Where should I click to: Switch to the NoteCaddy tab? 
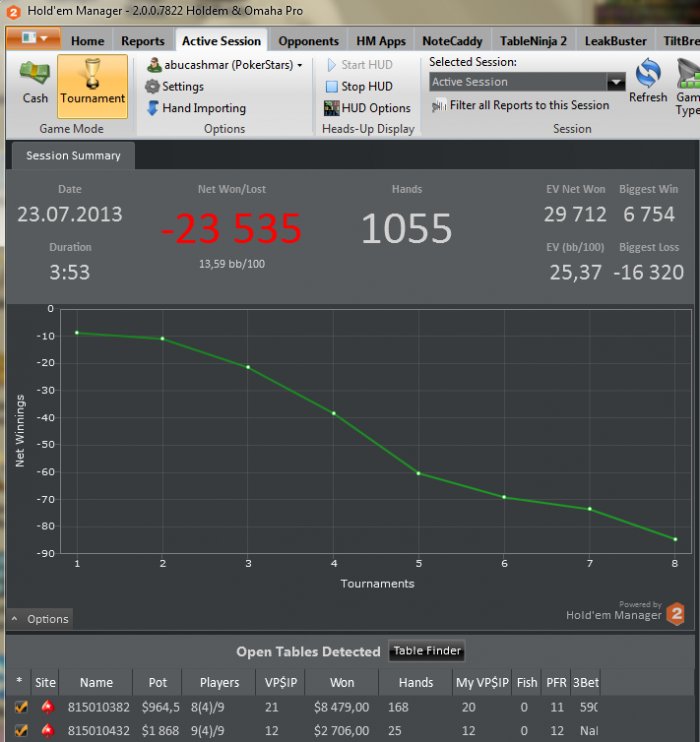point(452,41)
